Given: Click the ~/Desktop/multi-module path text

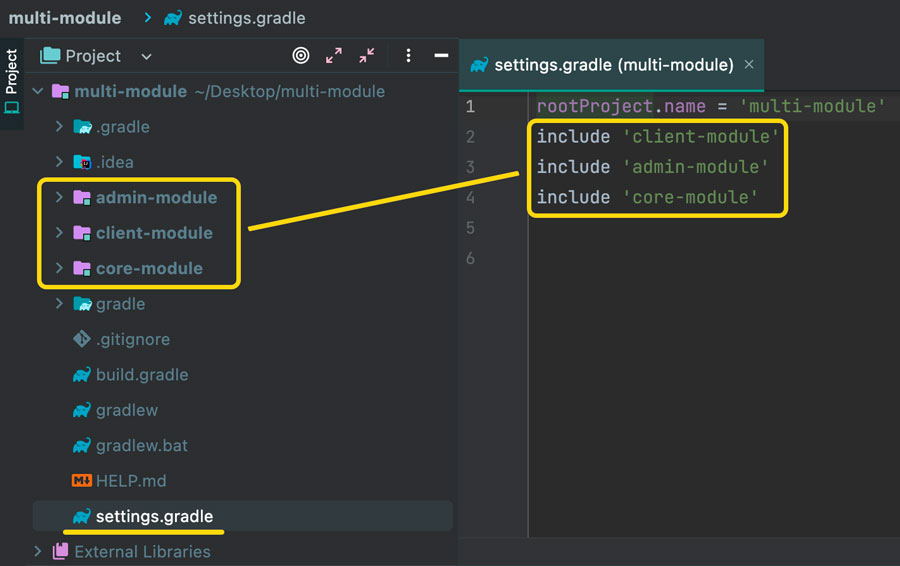Looking at the screenshot, I should coord(290,91).
